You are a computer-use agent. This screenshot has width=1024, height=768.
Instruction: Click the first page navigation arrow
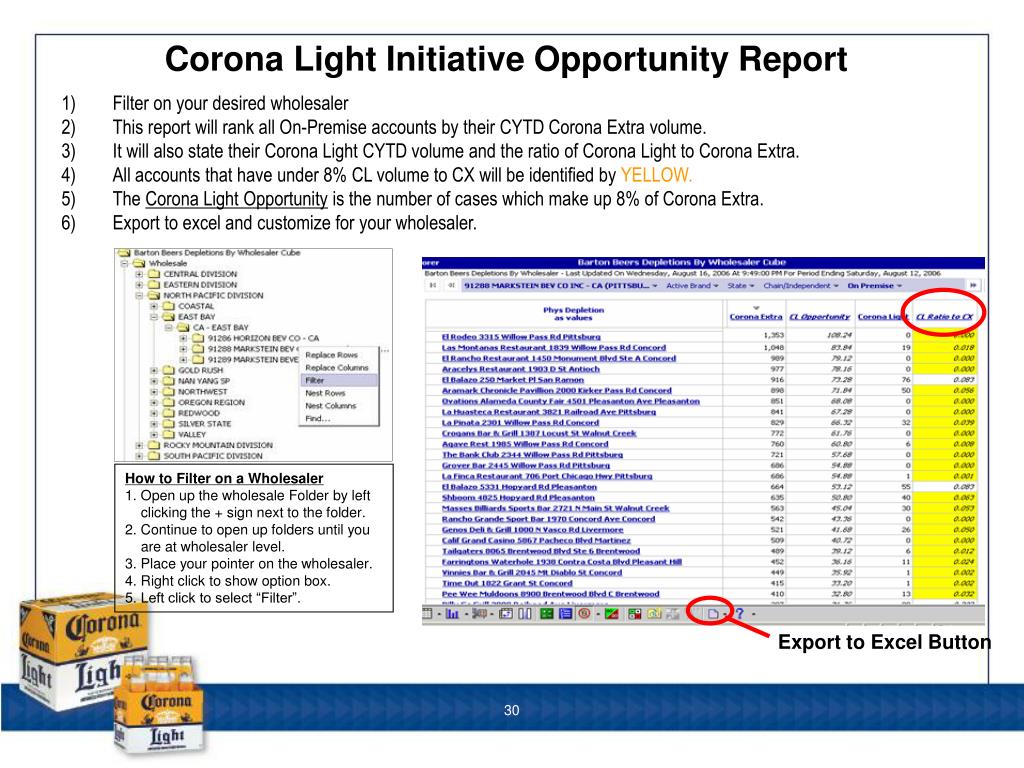point(433,285)
